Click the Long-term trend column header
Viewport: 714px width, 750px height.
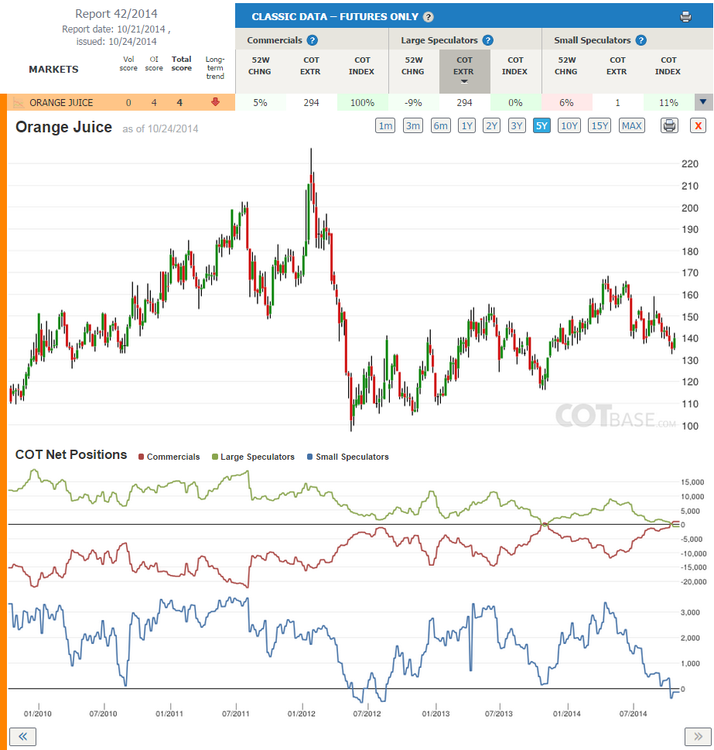pos(215,68)
